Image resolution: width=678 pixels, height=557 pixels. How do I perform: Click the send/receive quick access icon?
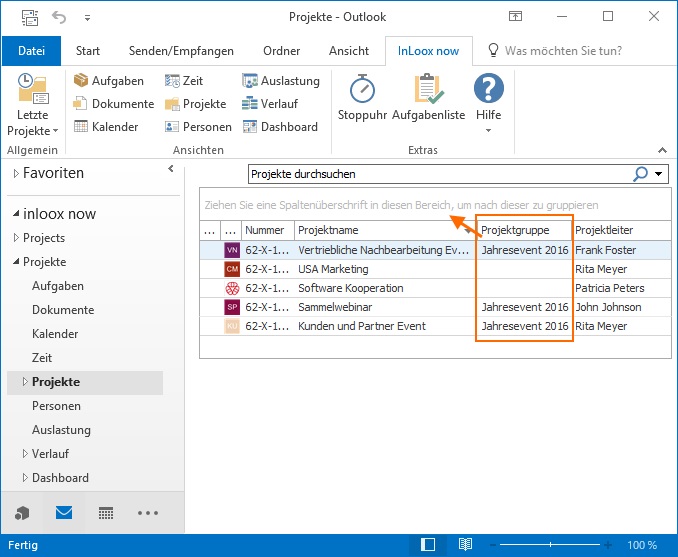pos(30,17)
